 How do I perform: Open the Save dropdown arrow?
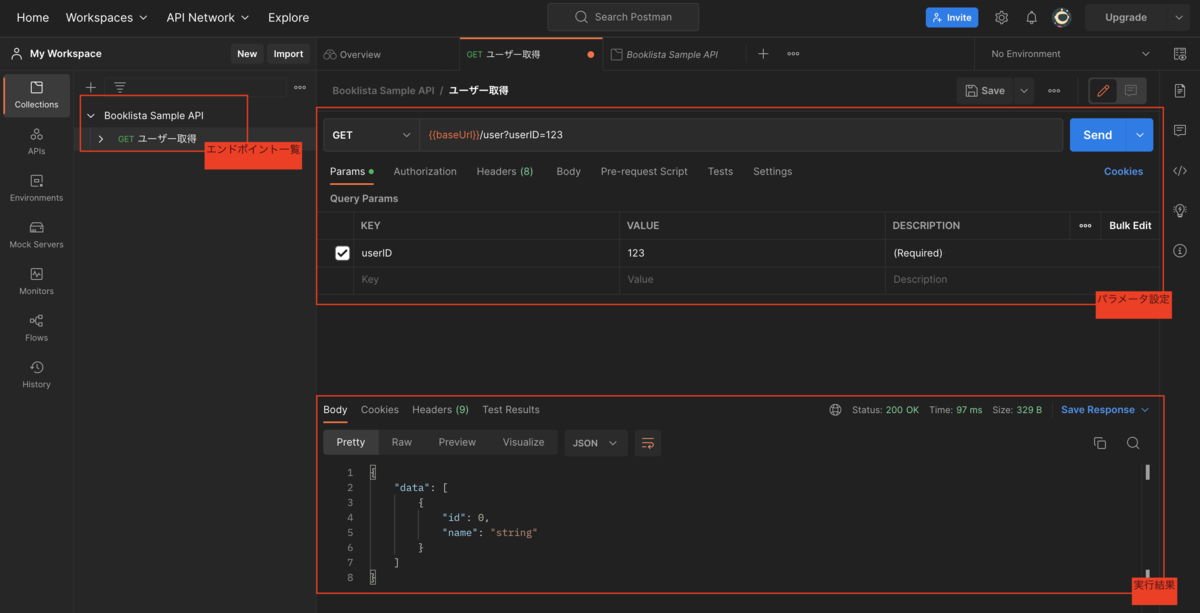tap(1024, 90)
